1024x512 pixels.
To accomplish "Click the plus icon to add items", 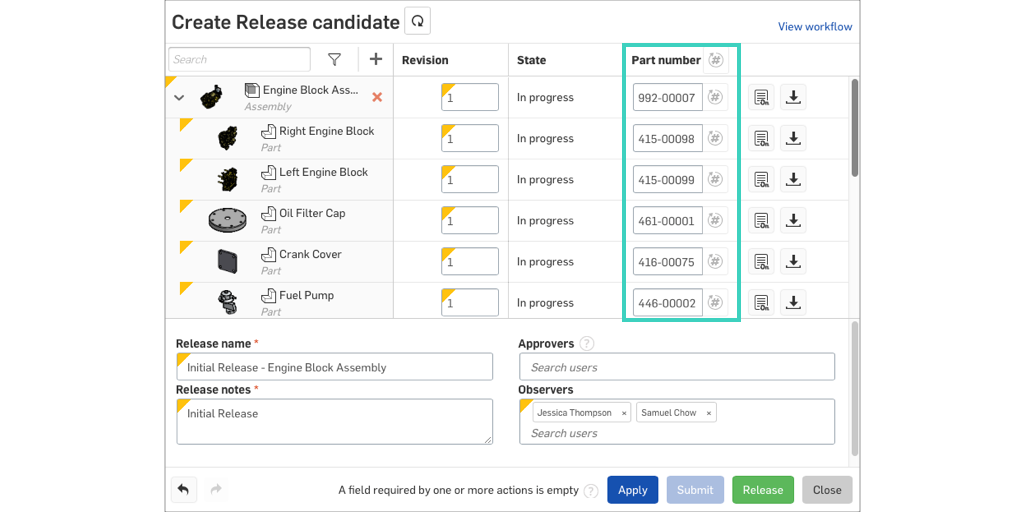I will pyautogui.click(x=376, y=60).
